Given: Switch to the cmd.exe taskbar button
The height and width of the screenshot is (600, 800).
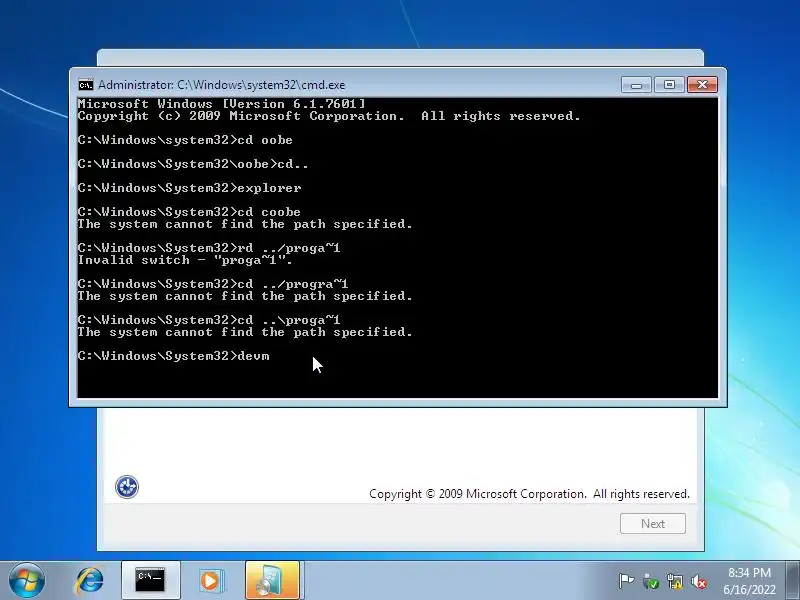Looking at the screenshot, I should click(x=151, y=580).
